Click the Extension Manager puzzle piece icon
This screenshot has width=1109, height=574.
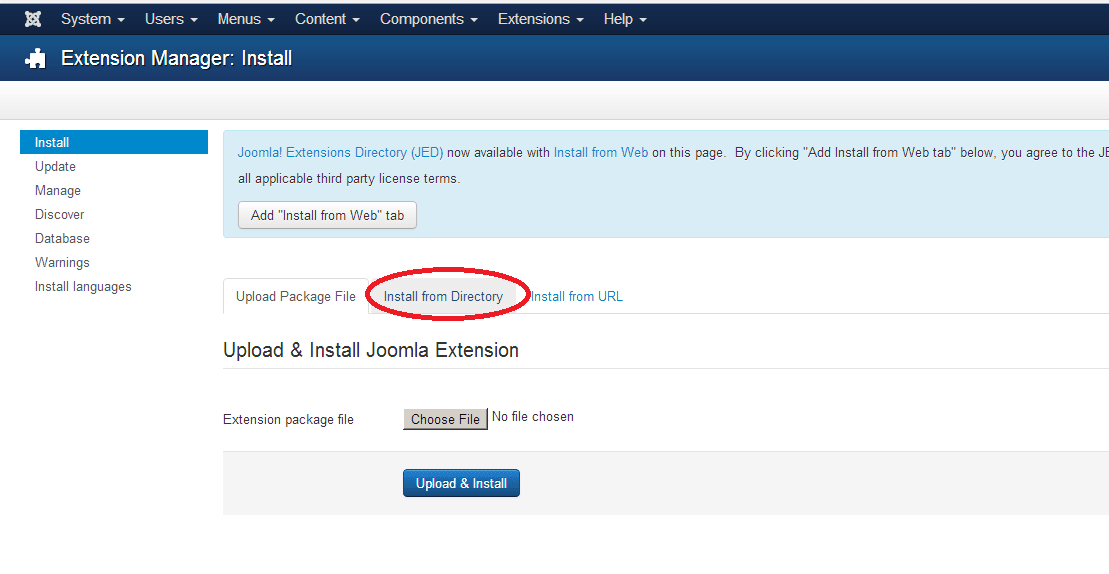click(x=35, y=59)
